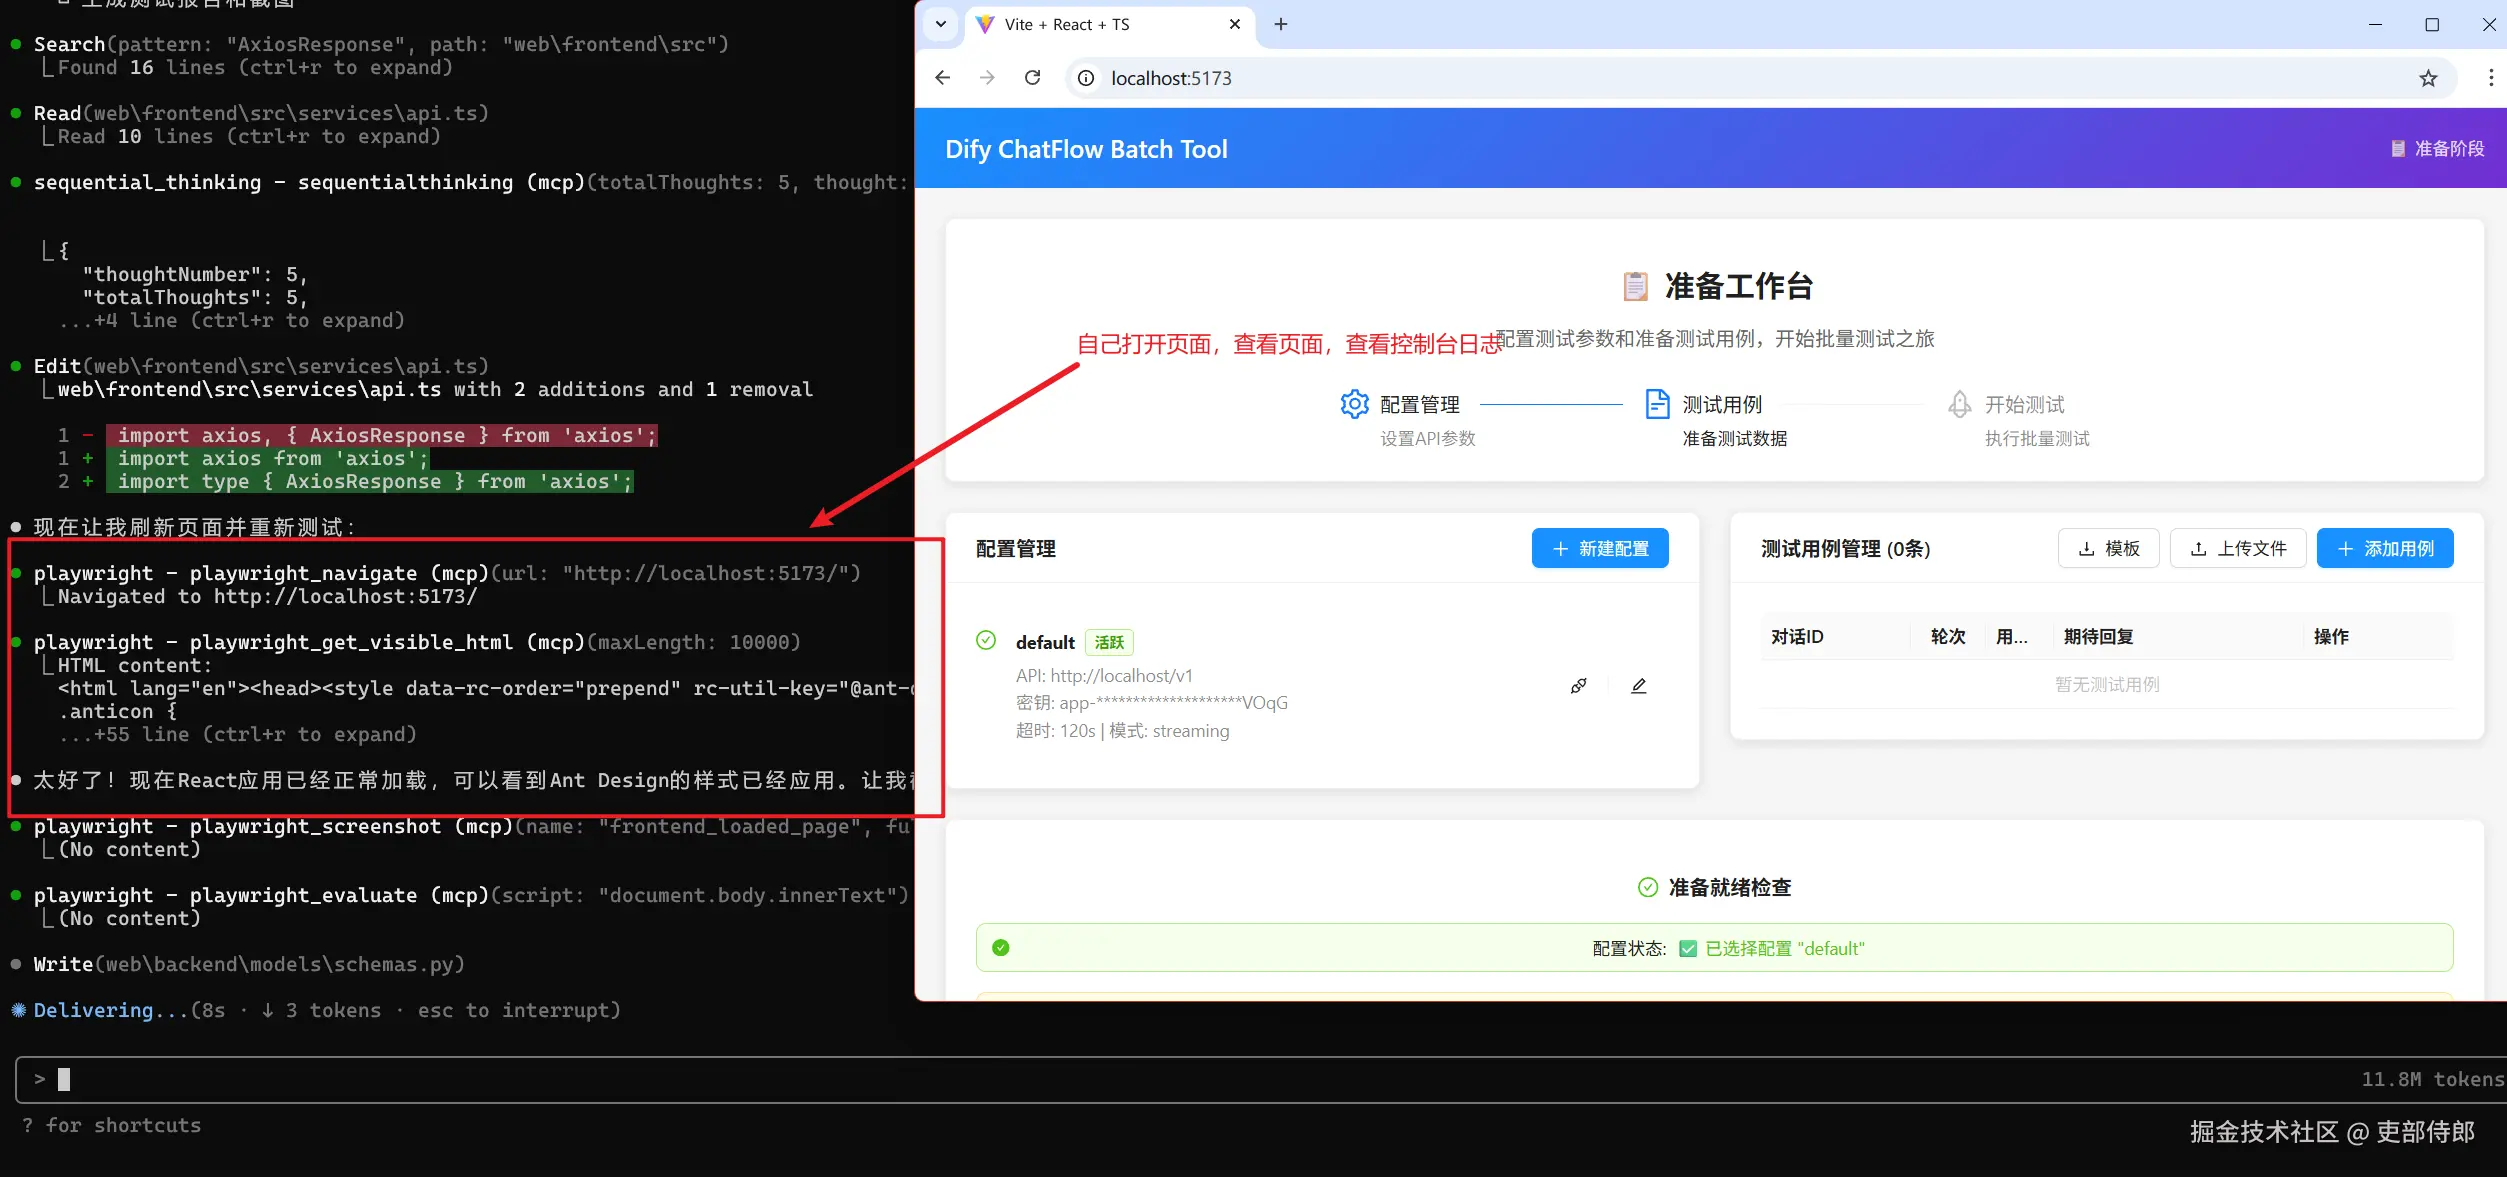The height and width of the screenshot is (1177, 2507).
Task: Click the terminal prompt input field
Action: pyautogui.click(x=400, y=1079)
